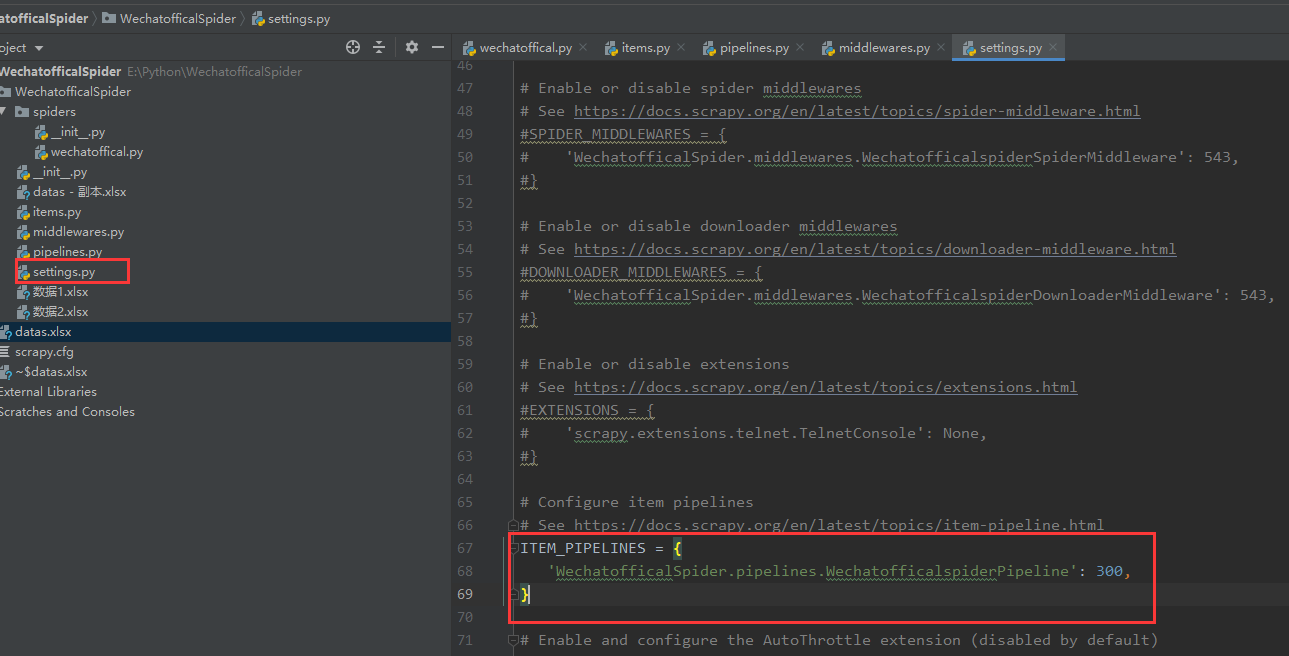Toggle the fold marker at line 69

[513, 594]
